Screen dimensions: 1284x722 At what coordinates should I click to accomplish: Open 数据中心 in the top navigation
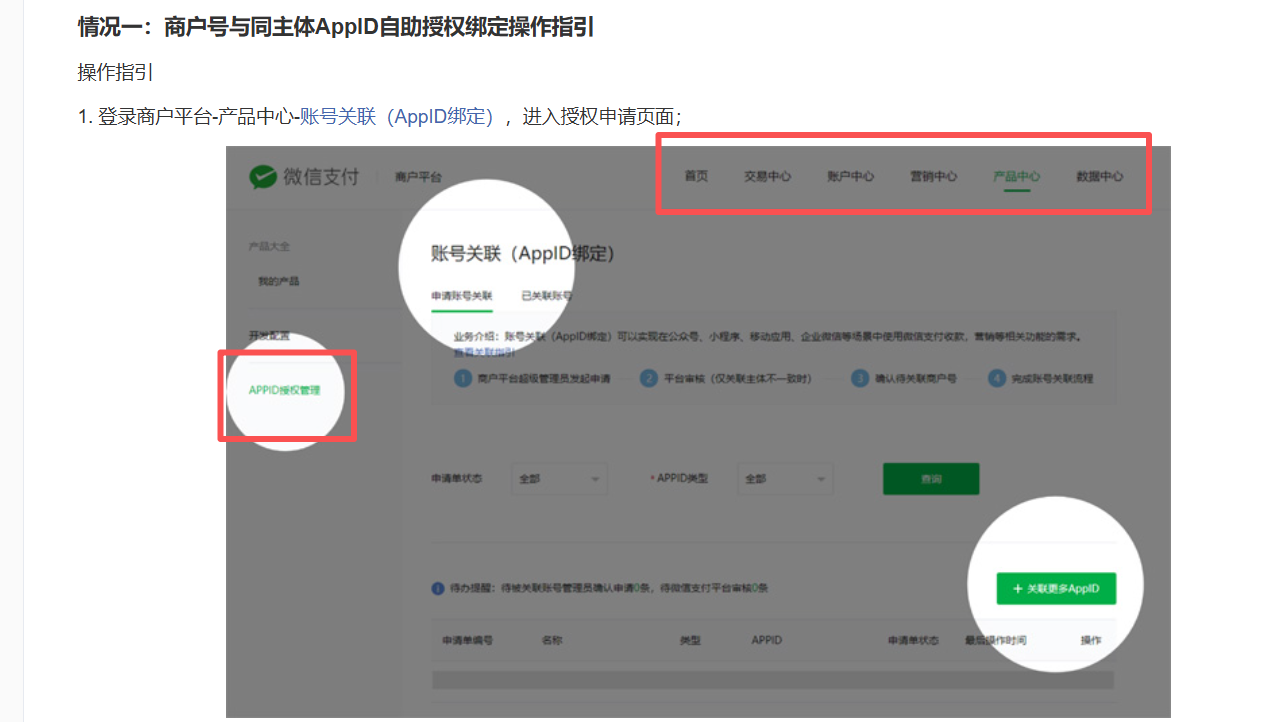[1099, 176]
